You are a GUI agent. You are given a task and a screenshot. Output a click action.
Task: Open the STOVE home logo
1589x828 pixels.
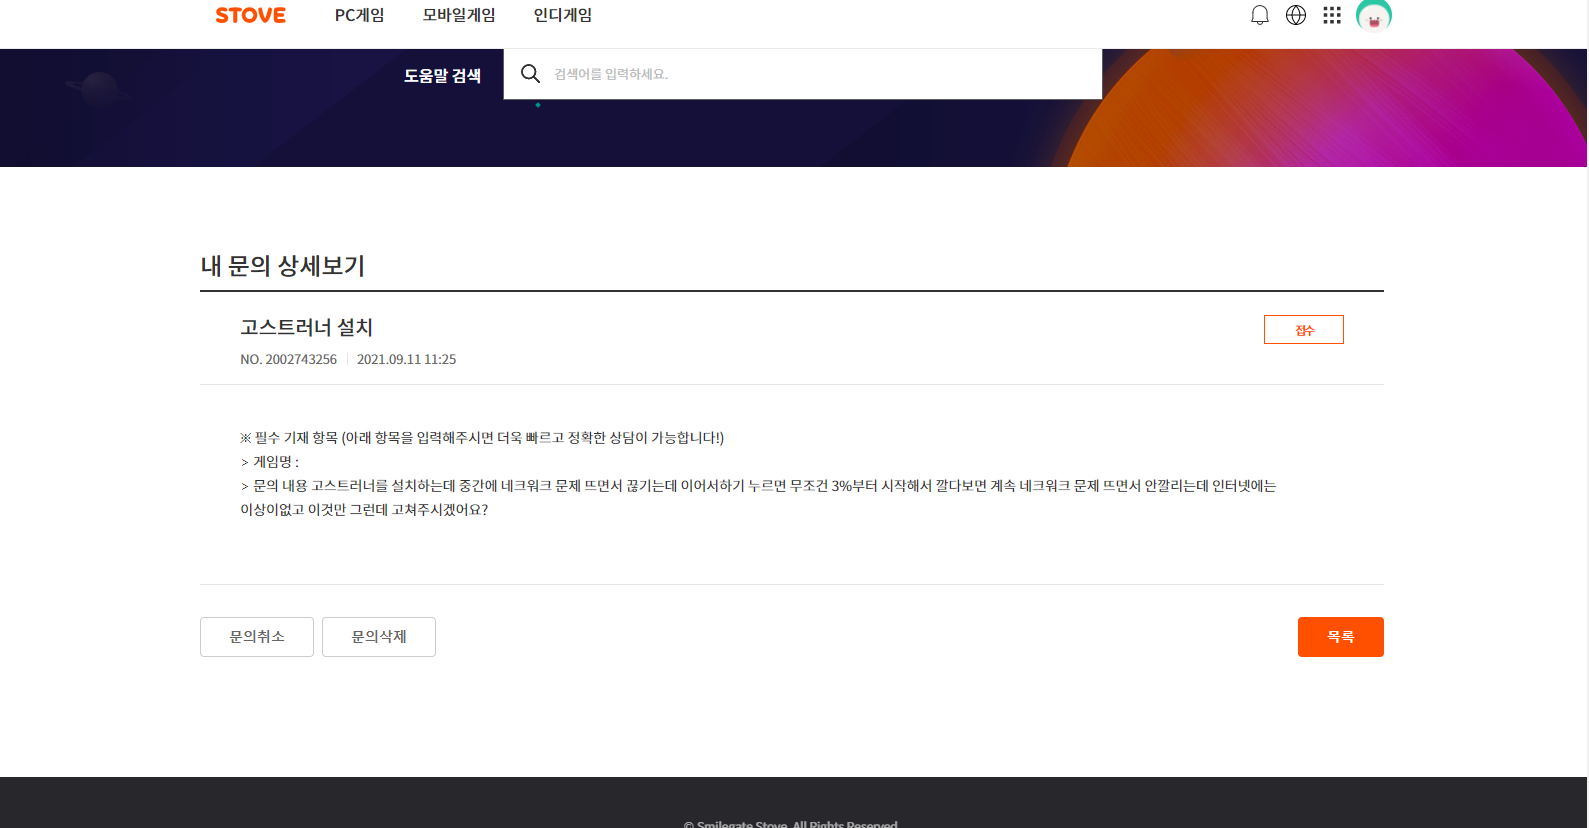click(x=250, y=15)
